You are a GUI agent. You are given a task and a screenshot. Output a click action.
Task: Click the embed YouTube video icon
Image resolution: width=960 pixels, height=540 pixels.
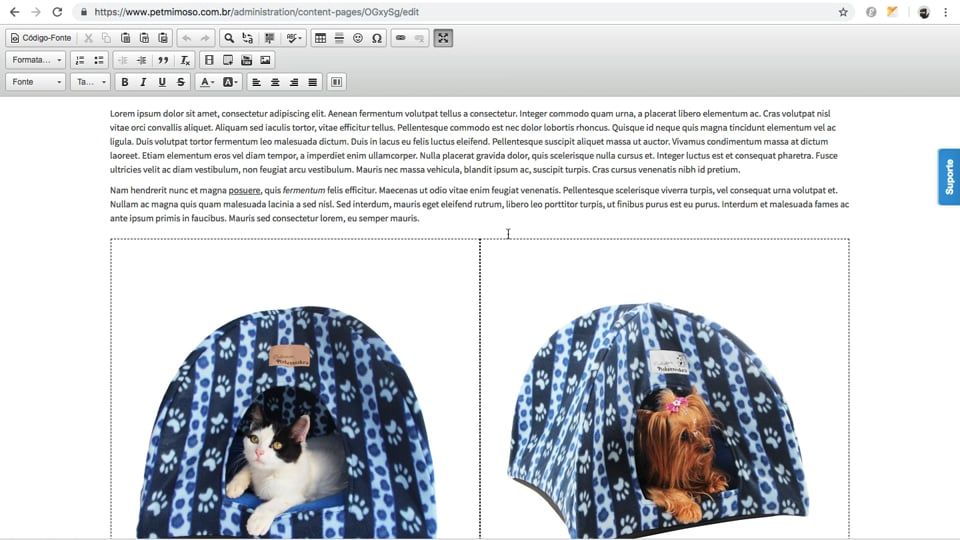[246, 60]
